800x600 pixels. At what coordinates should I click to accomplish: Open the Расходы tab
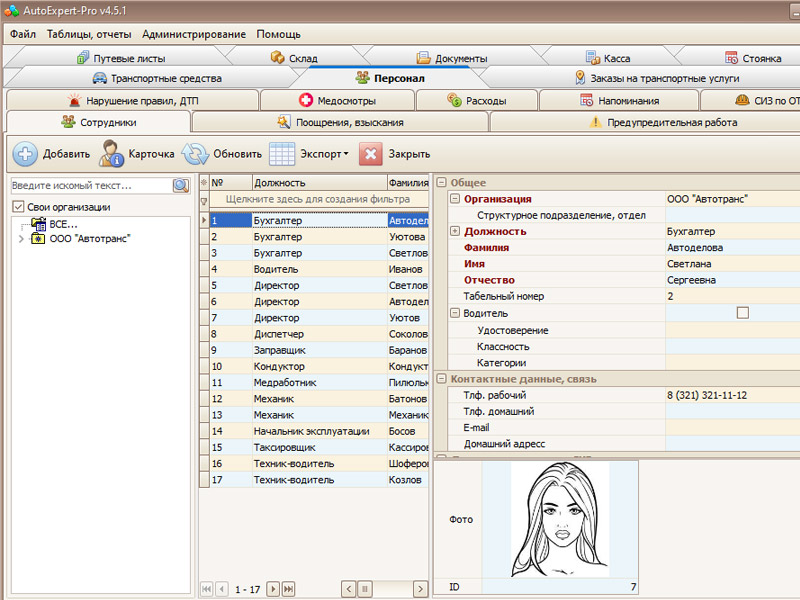tap(477, 101)
